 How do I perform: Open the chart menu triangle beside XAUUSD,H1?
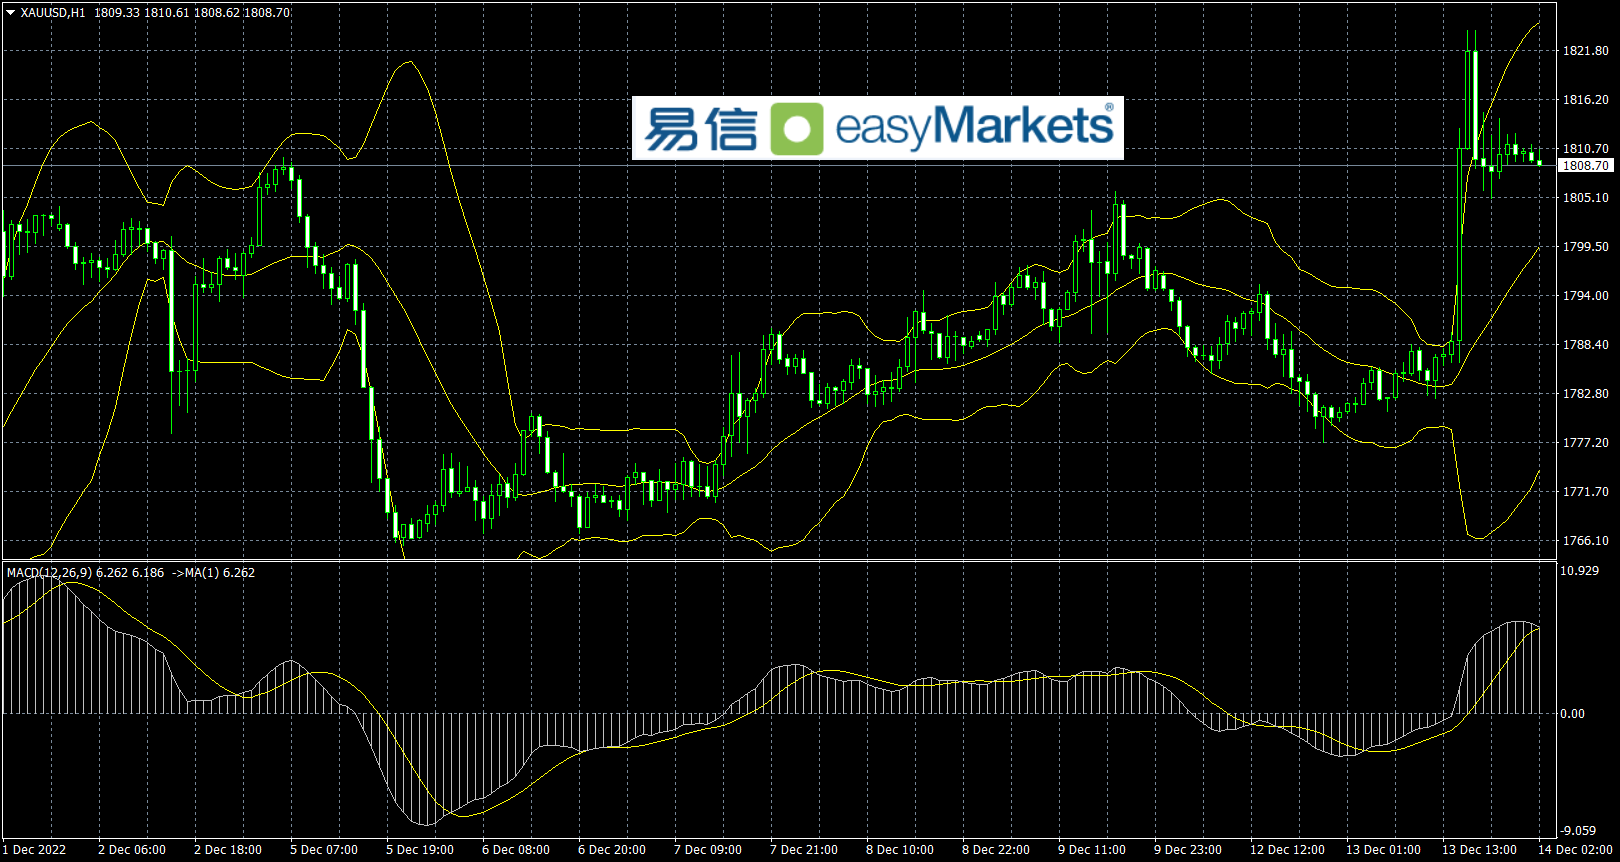click(x=11, y=13)
